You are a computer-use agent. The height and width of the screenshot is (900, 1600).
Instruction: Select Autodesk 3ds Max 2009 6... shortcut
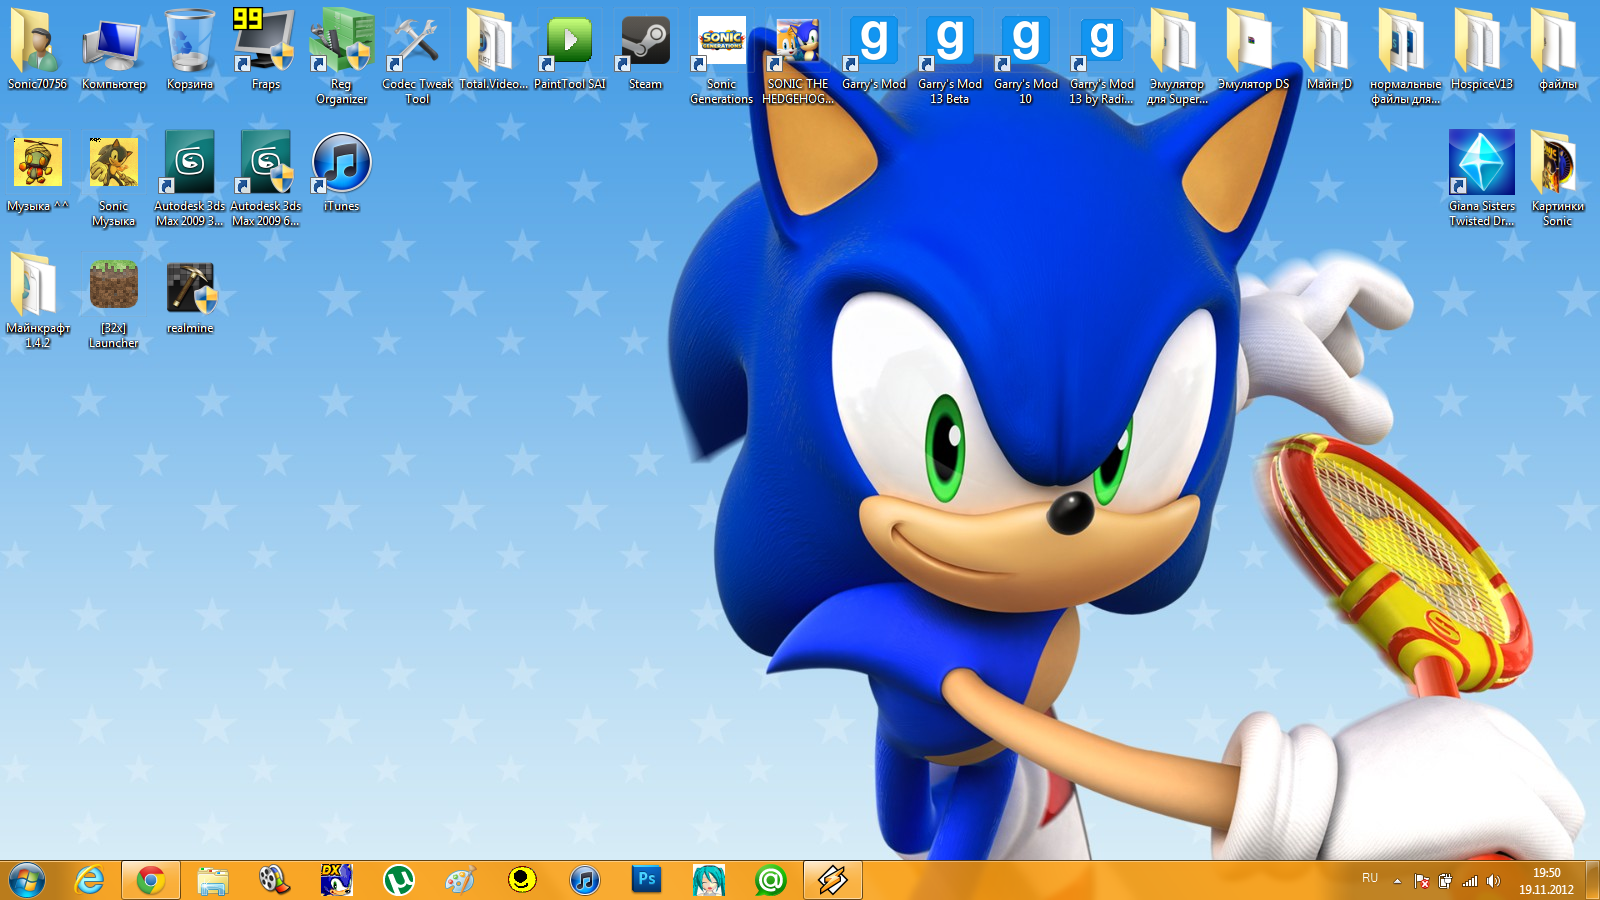tap(266, 178)
